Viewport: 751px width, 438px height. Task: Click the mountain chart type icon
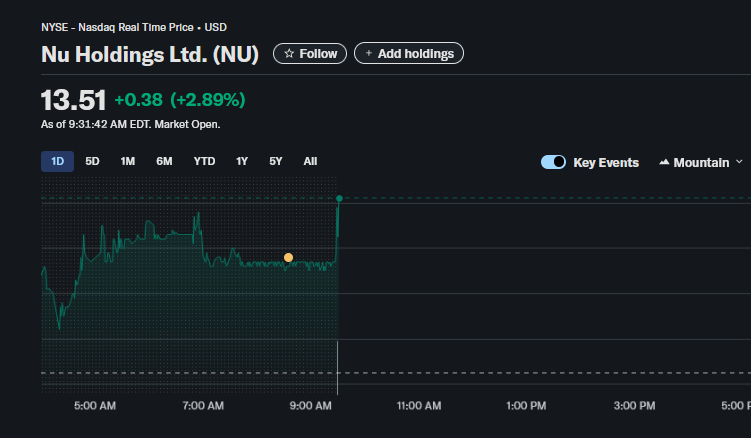[x=664, y=162]
